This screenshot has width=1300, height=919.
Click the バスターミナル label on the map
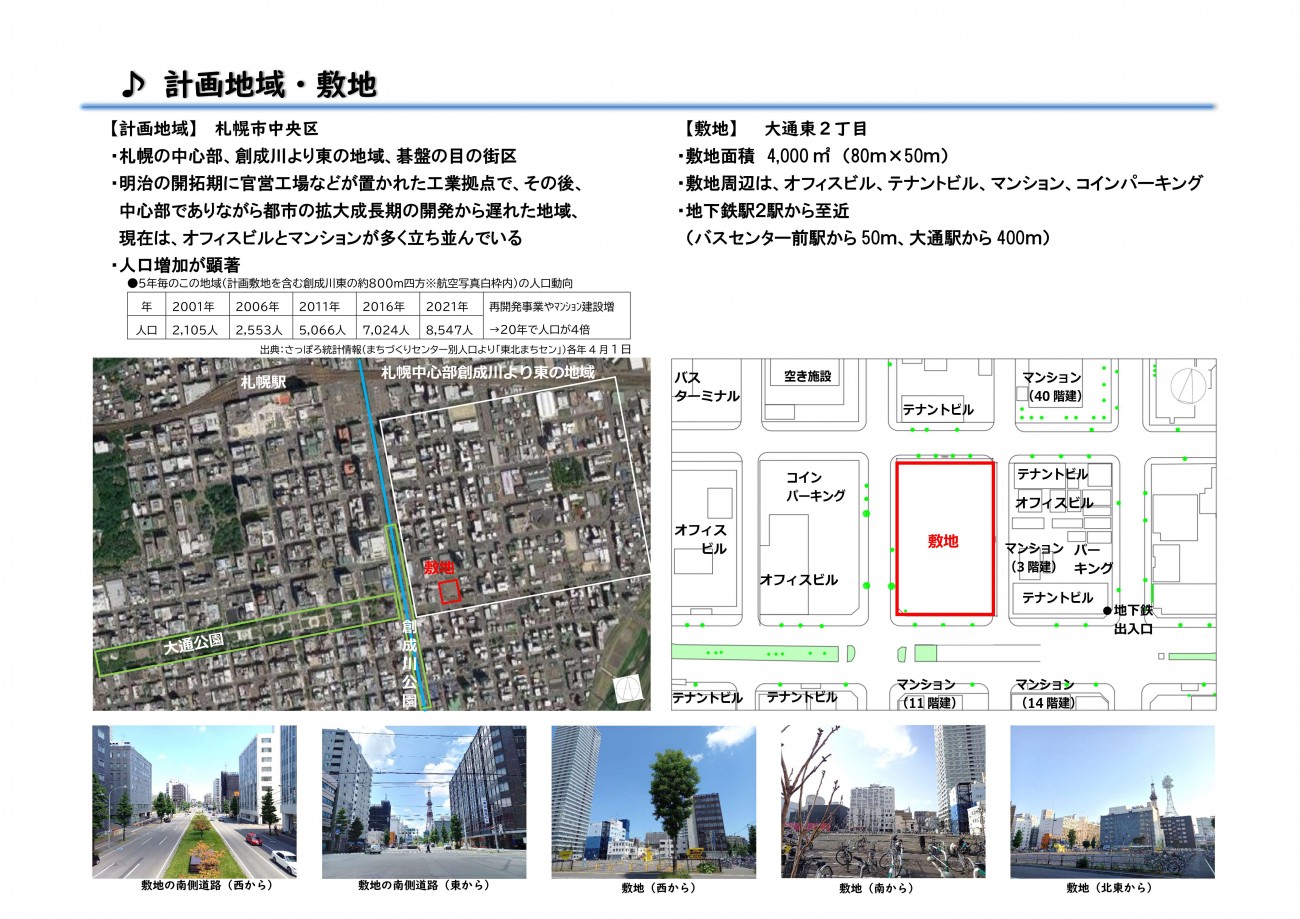point(706,387)
